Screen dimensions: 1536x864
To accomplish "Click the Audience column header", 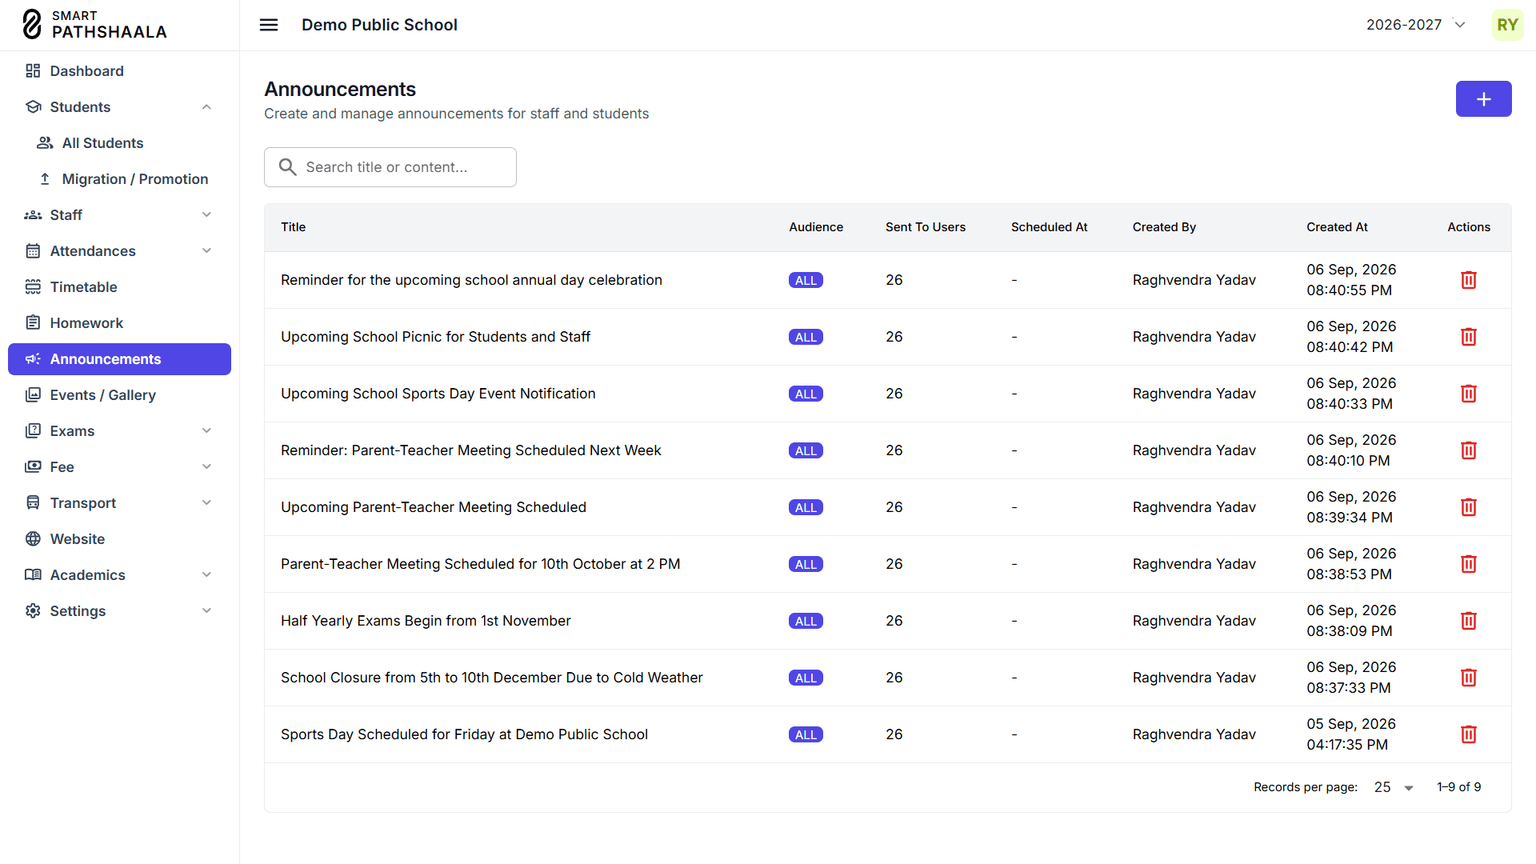I will (x=816, y=227).
